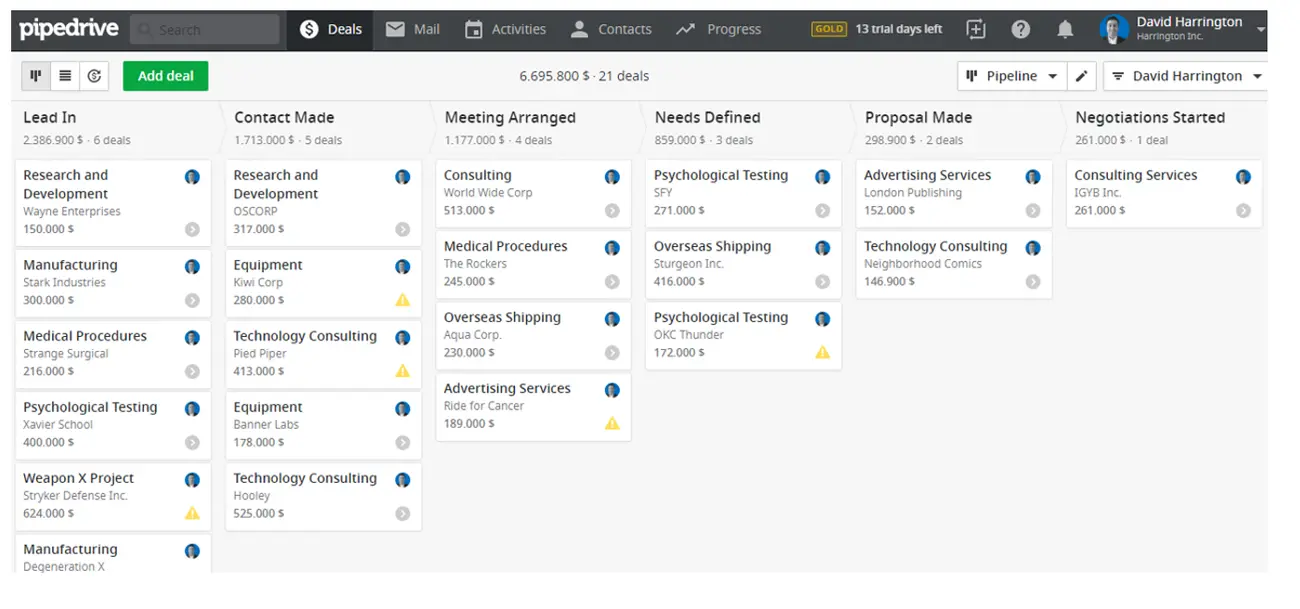1300x609 pixels.
Task: Click the edit pipeline pencil icon
Action: [1081, 76]
